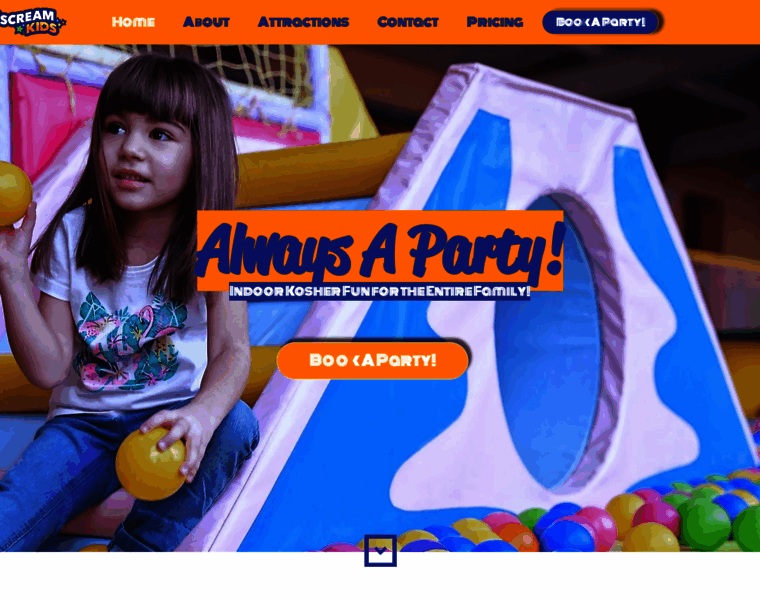Viewport: 760px width, 600px height.
Task: Open the Attractions nav link
Action: coord(303,22)
